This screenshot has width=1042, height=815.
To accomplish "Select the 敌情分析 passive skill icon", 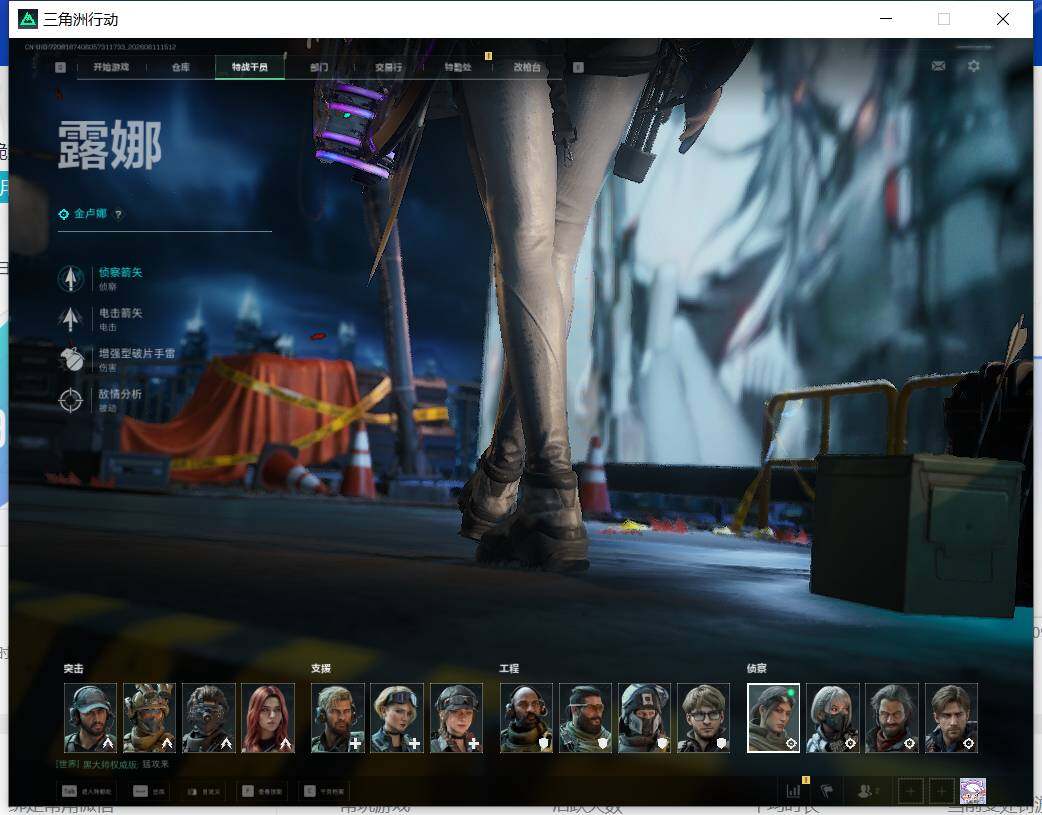I will coord(70,400).
